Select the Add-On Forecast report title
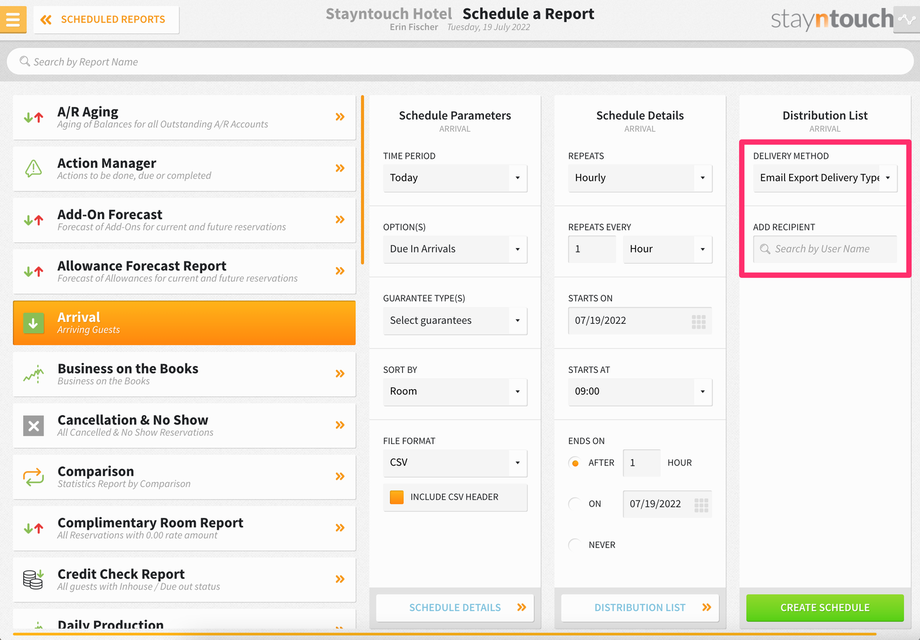 pos(110,214)
